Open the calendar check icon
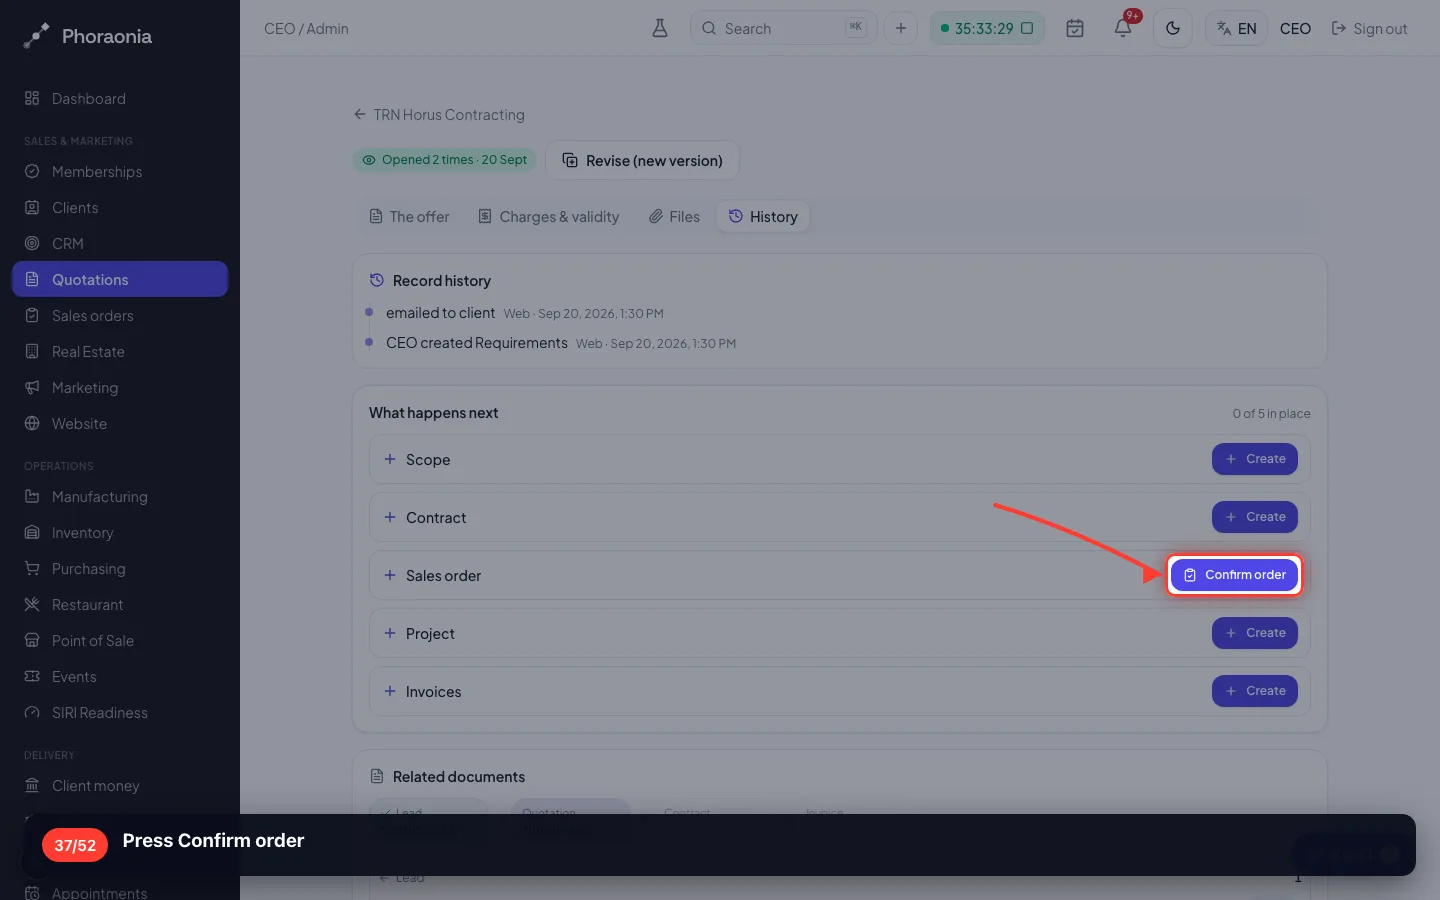This screenshot has height=900, width=1440. click(1075, 28)
